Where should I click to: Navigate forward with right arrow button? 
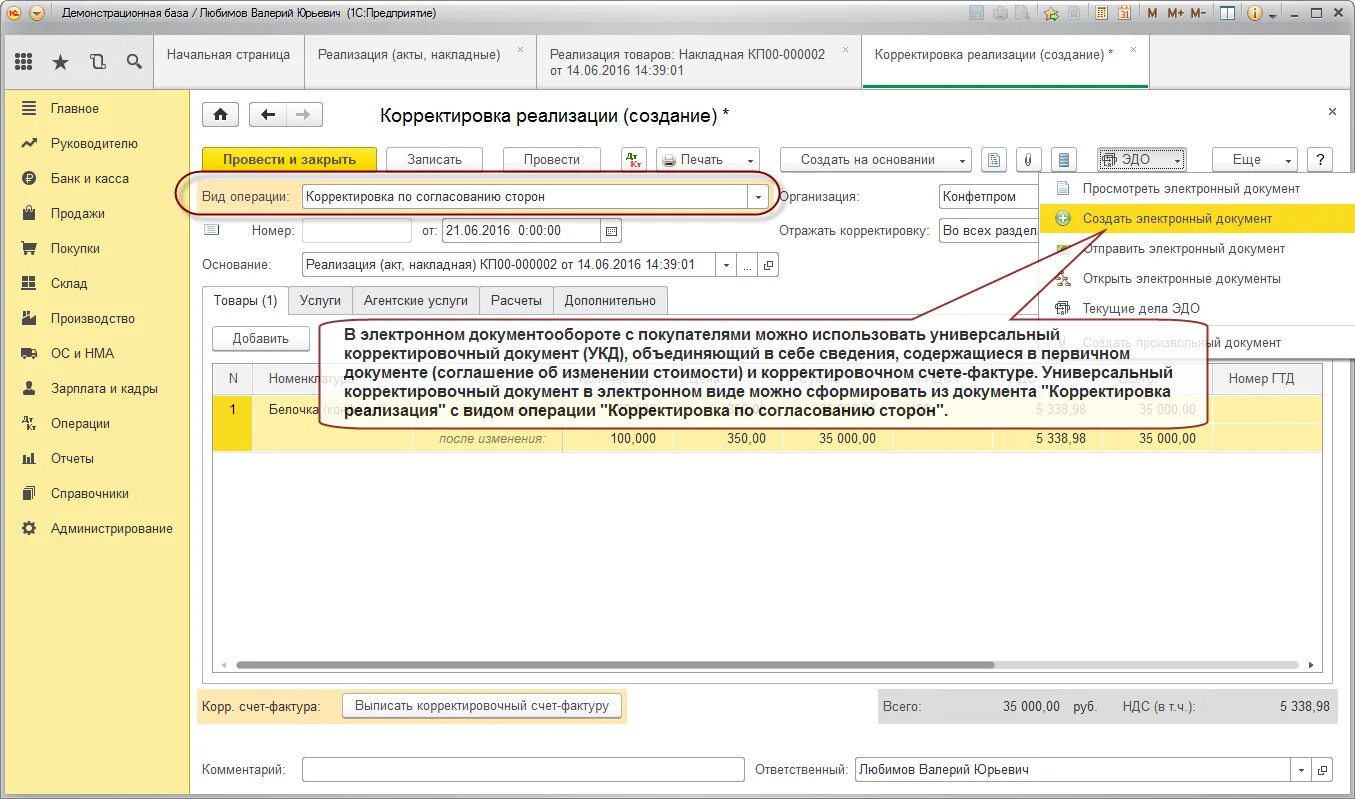[304, 115]
